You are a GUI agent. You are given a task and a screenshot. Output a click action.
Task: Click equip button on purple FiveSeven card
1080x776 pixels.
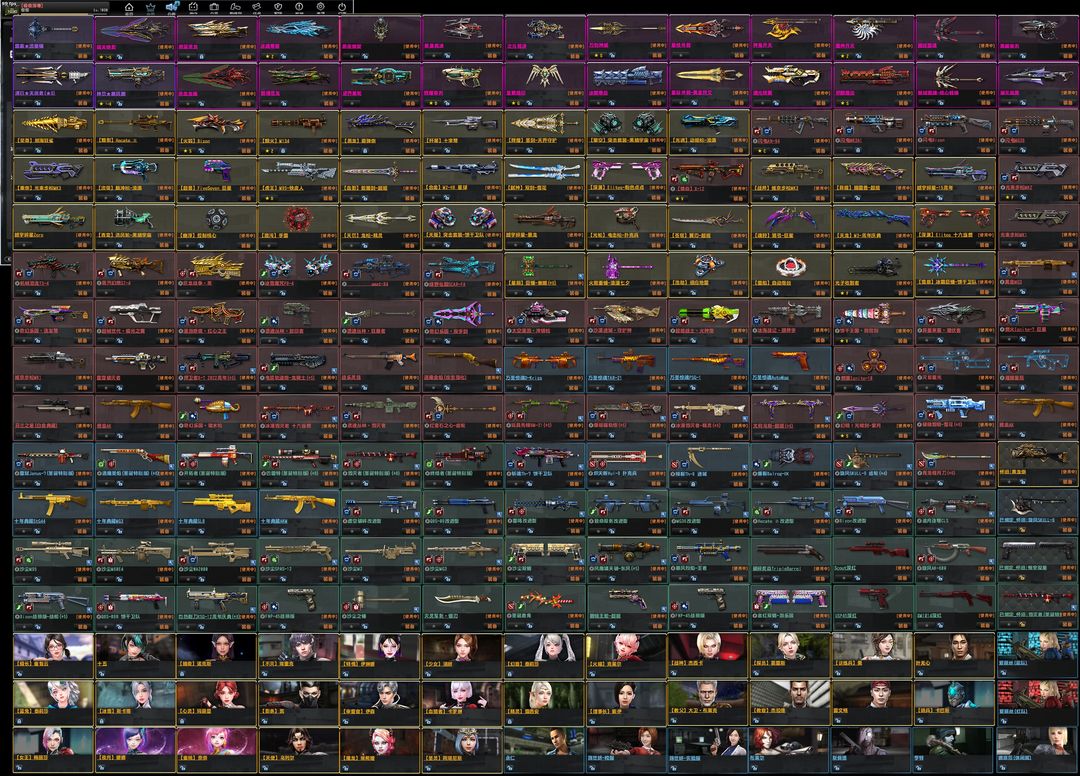(247, 198)
